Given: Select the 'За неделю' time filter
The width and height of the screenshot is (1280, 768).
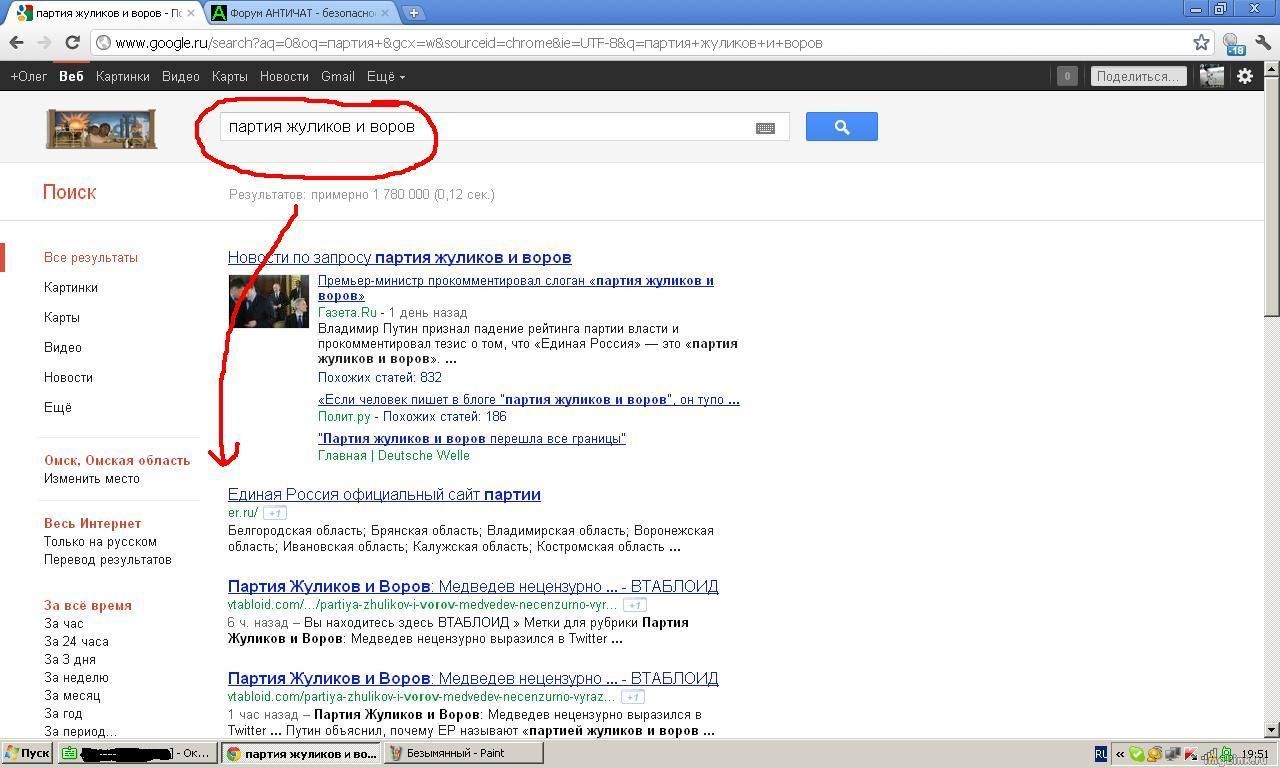Looking at the screenshot, I should (x=76, y=677).
